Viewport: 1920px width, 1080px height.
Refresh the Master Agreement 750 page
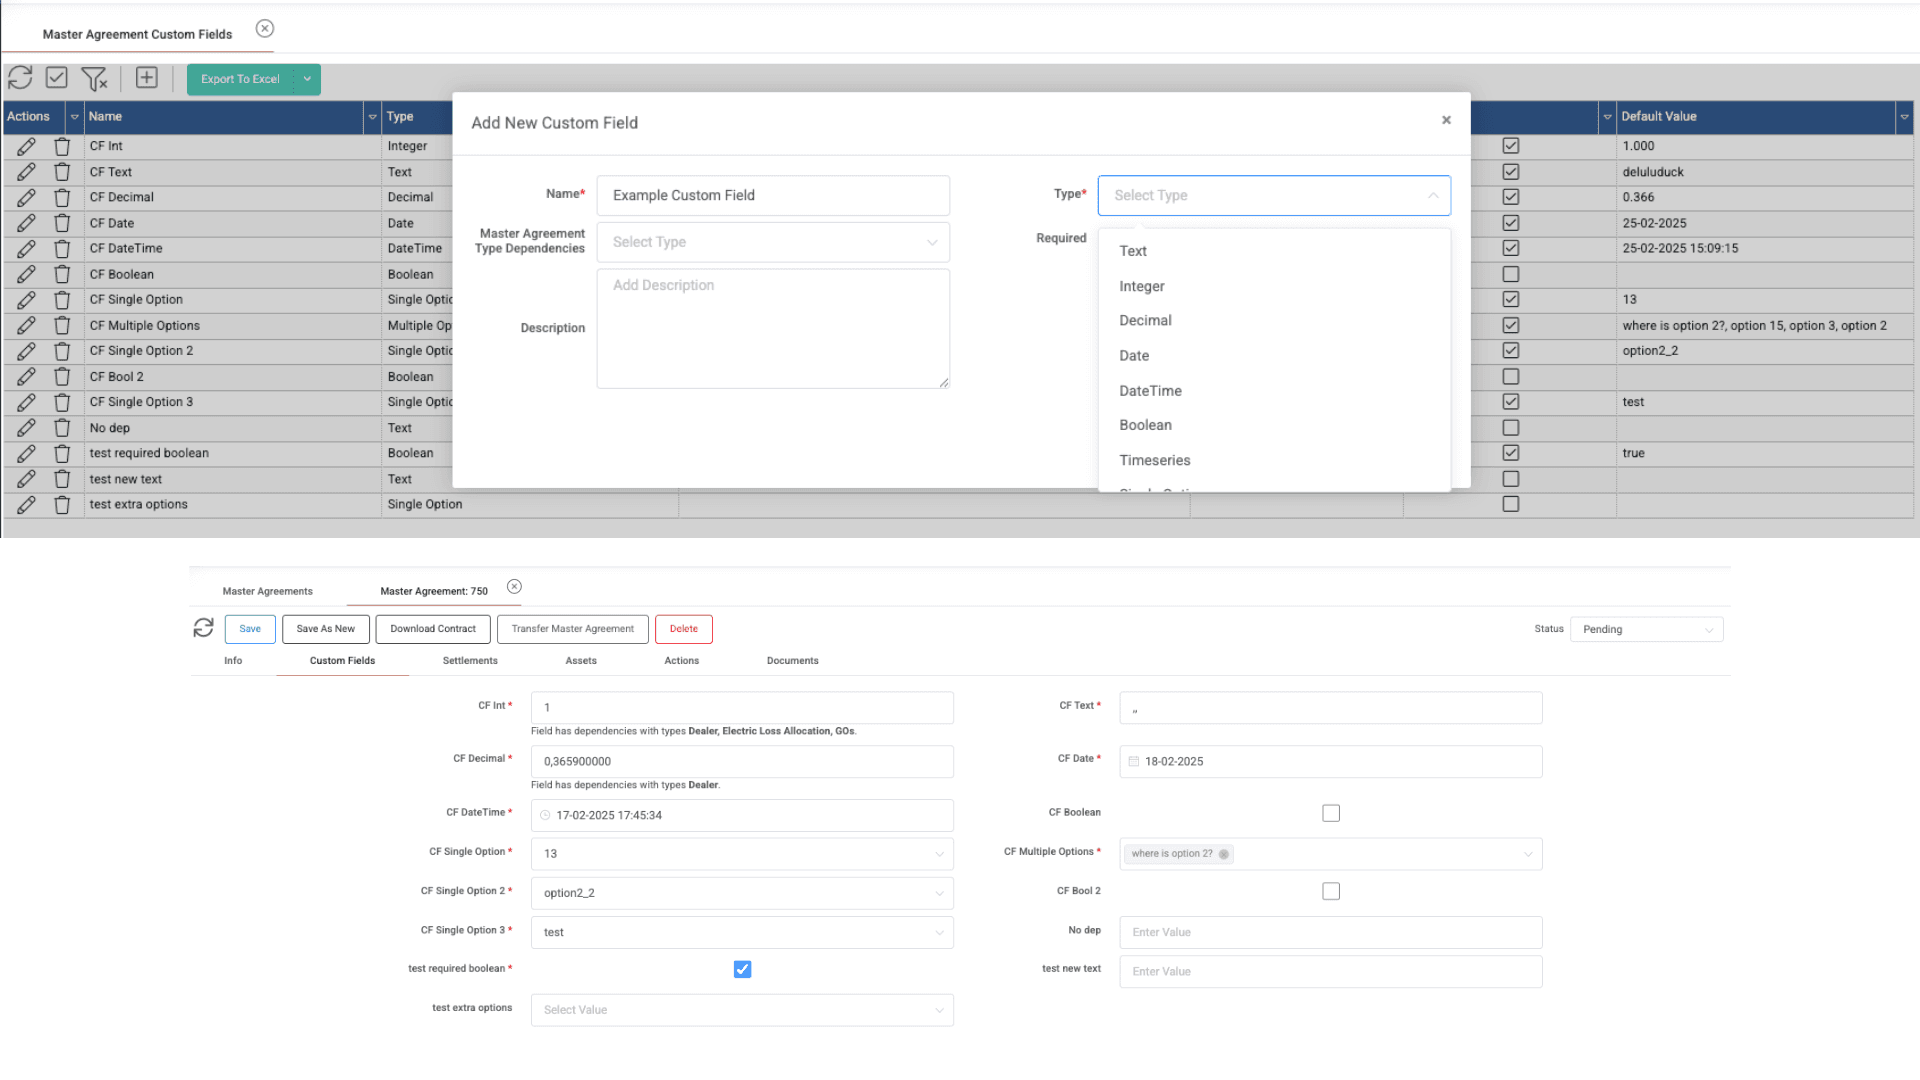(x=204, y=628)
